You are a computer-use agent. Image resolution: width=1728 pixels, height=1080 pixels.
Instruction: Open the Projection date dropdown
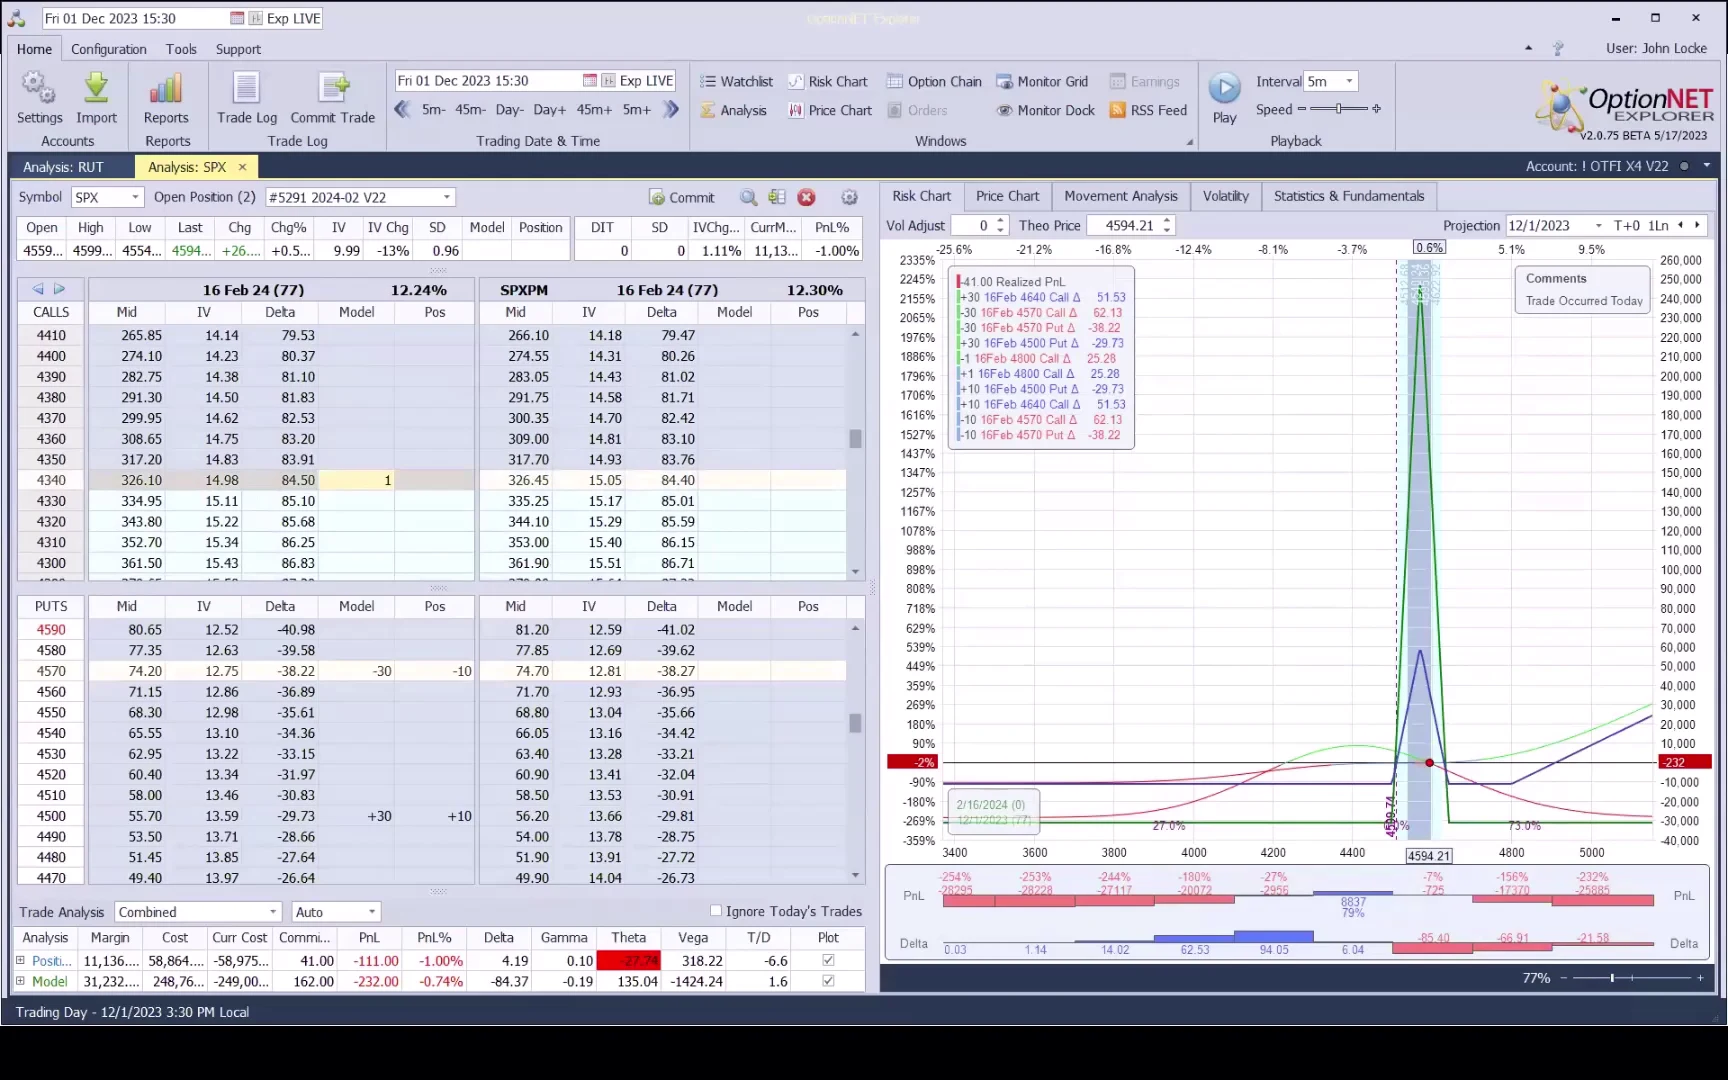(1598, 226)
